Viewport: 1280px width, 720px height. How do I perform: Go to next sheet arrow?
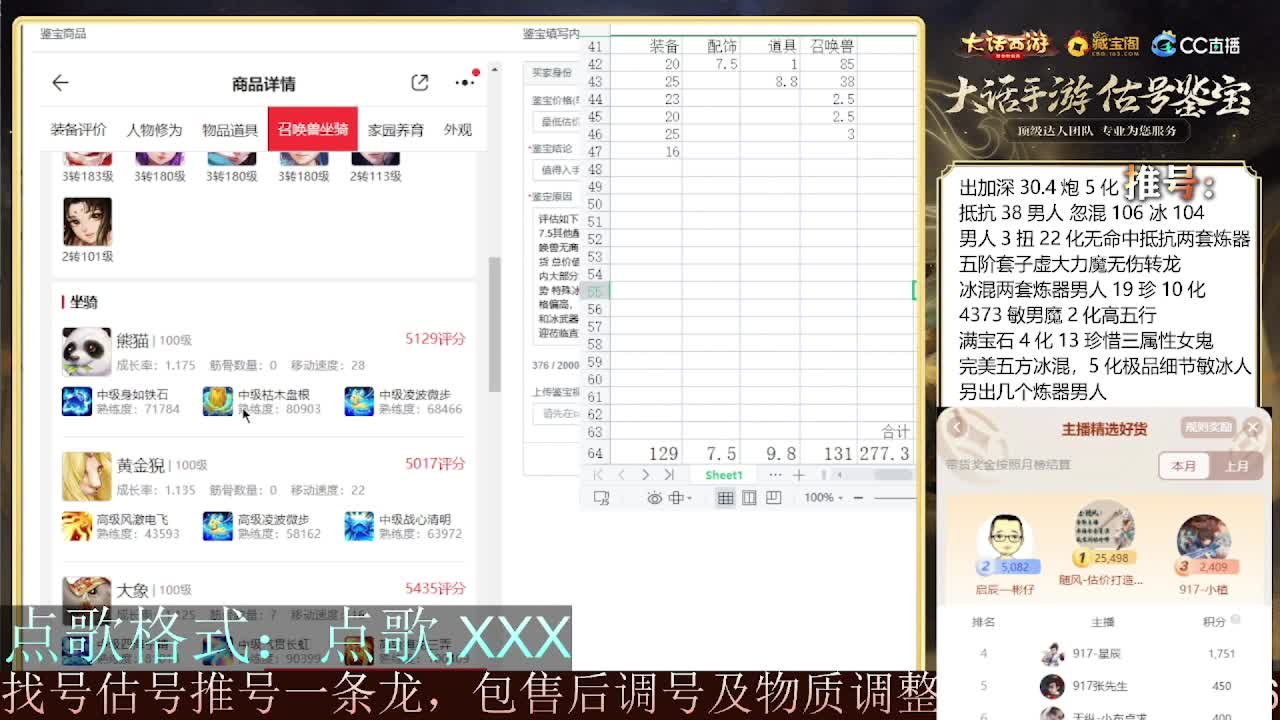[645, 475]
